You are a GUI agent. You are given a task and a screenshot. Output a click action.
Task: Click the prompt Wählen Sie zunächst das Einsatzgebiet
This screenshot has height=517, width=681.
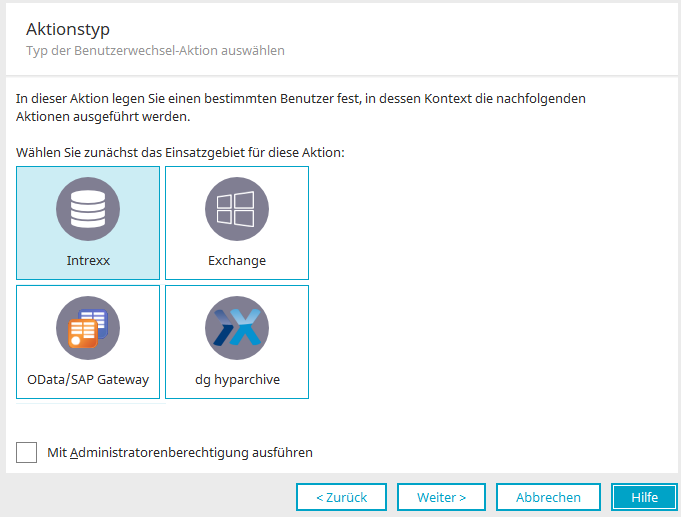(x=180, y=152)
